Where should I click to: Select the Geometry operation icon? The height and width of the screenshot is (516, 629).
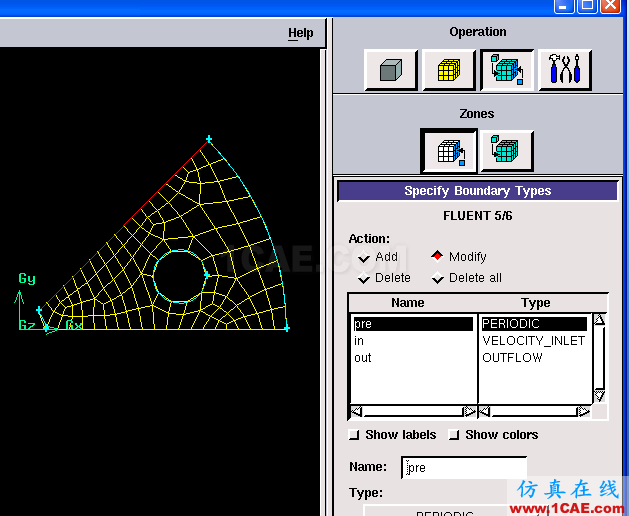391,70
